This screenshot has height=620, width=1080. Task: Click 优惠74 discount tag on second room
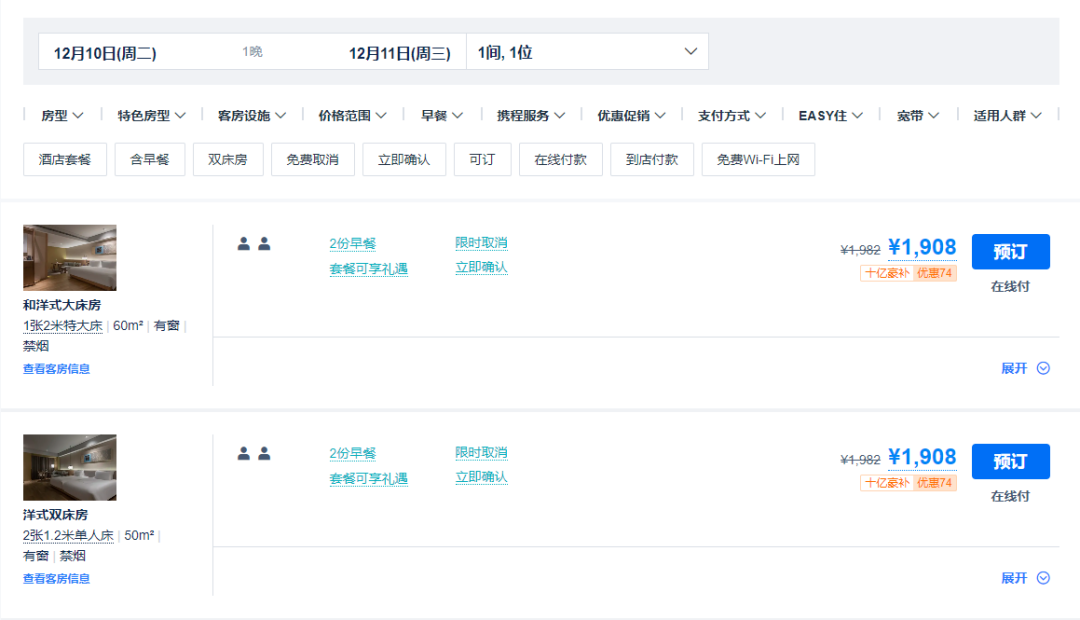tap(935, 483)
